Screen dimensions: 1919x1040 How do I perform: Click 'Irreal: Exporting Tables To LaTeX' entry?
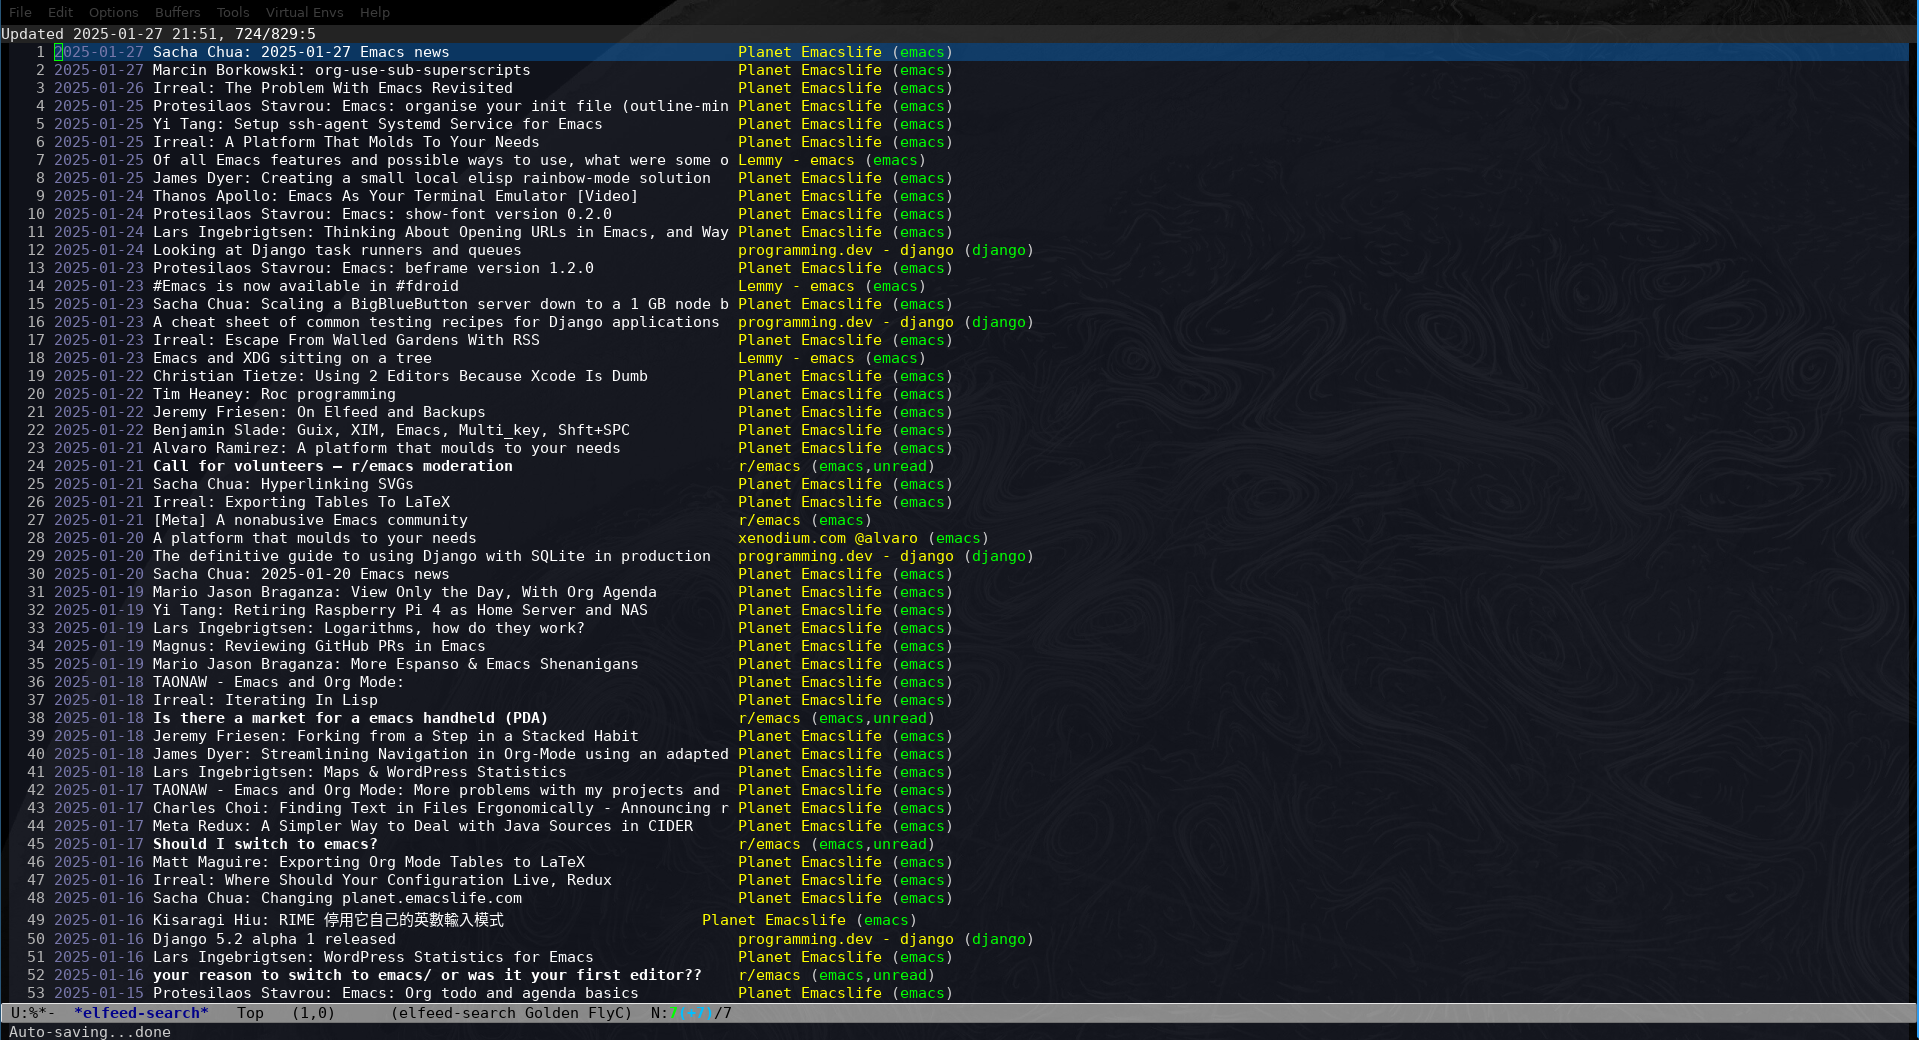(301, 502)
